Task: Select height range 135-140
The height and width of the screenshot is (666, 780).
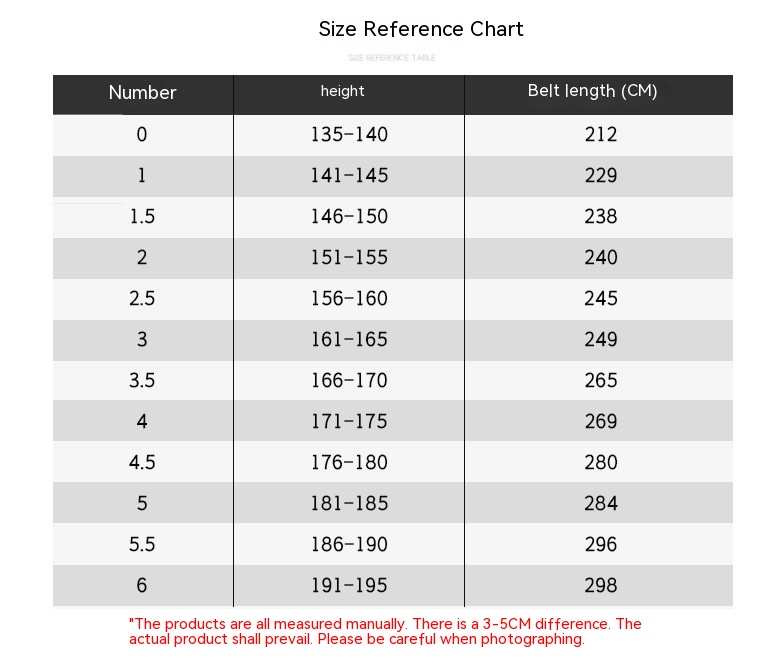Action: [x=348, y=134]
